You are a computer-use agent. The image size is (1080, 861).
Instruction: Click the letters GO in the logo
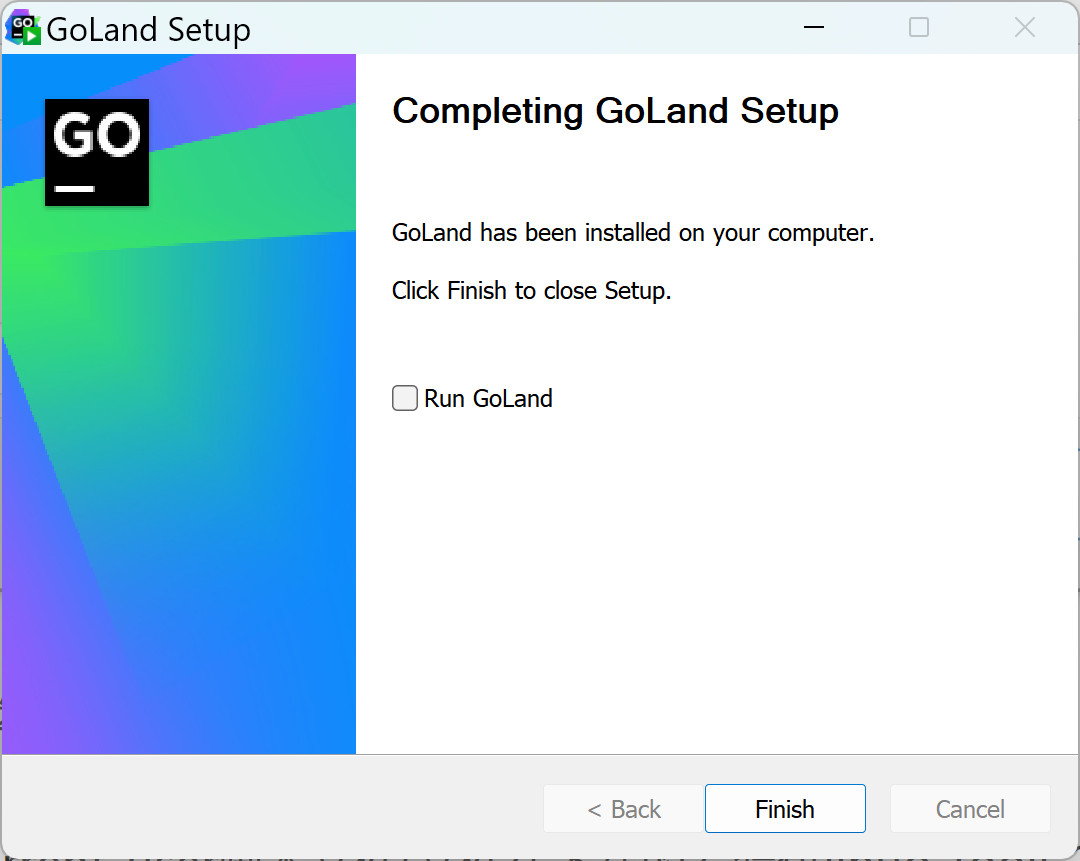(x=96, y=135)
